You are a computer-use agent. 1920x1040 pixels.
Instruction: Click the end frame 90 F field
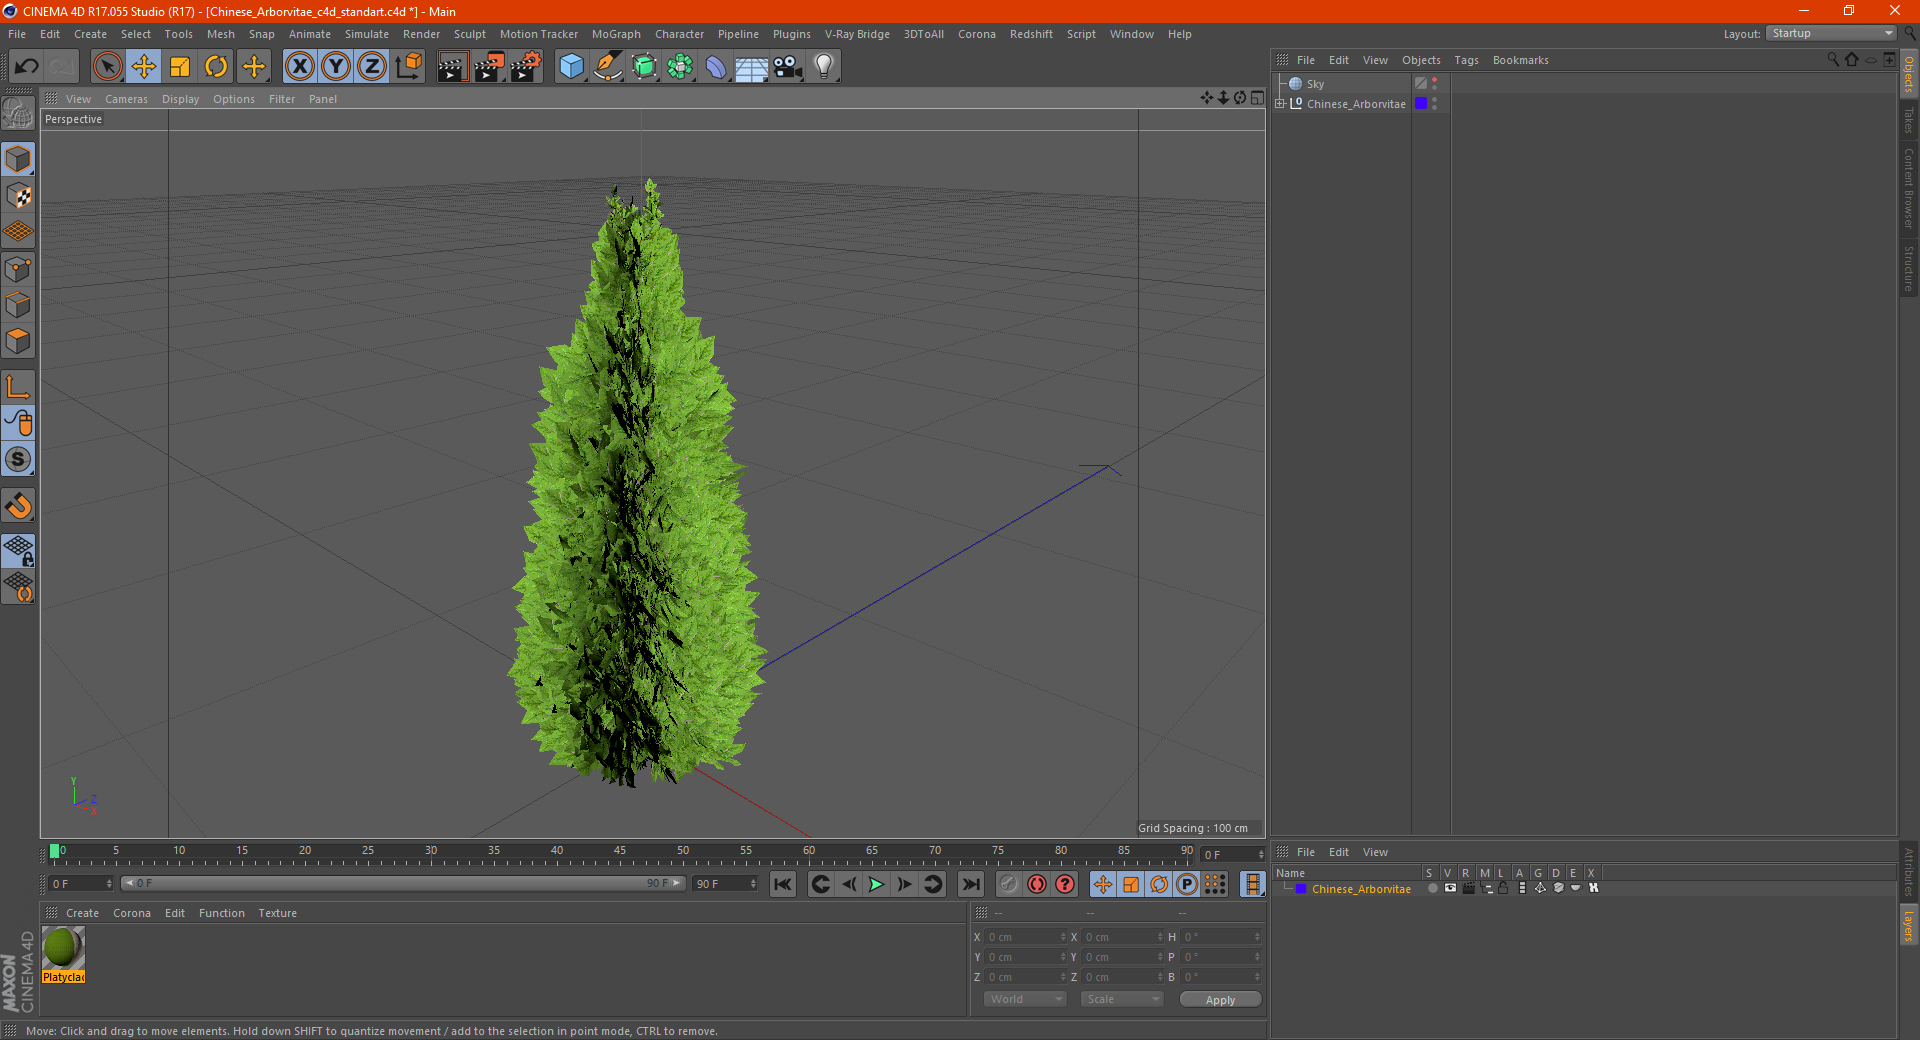tap(726, 884)
